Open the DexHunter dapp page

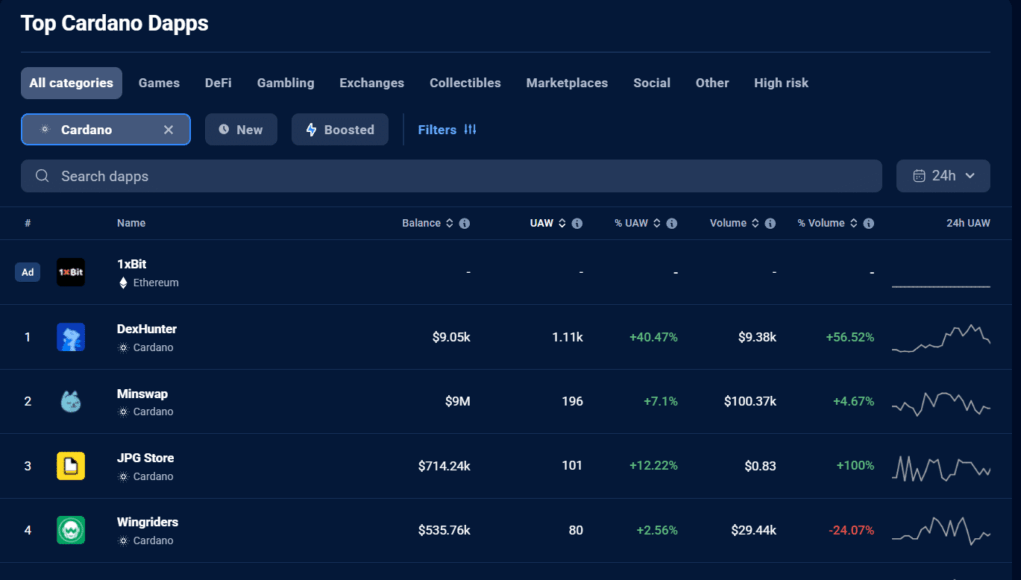click(x=147, y=329)
